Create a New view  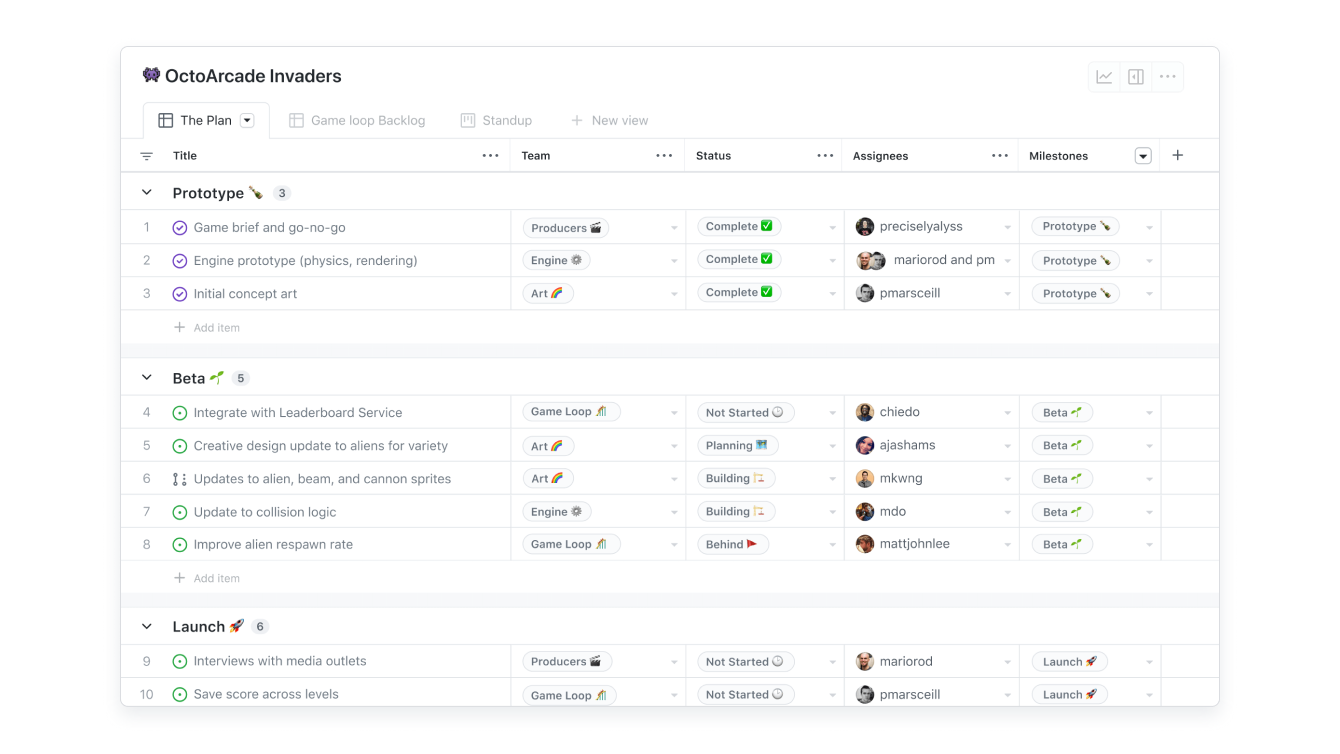coord(610,119)
